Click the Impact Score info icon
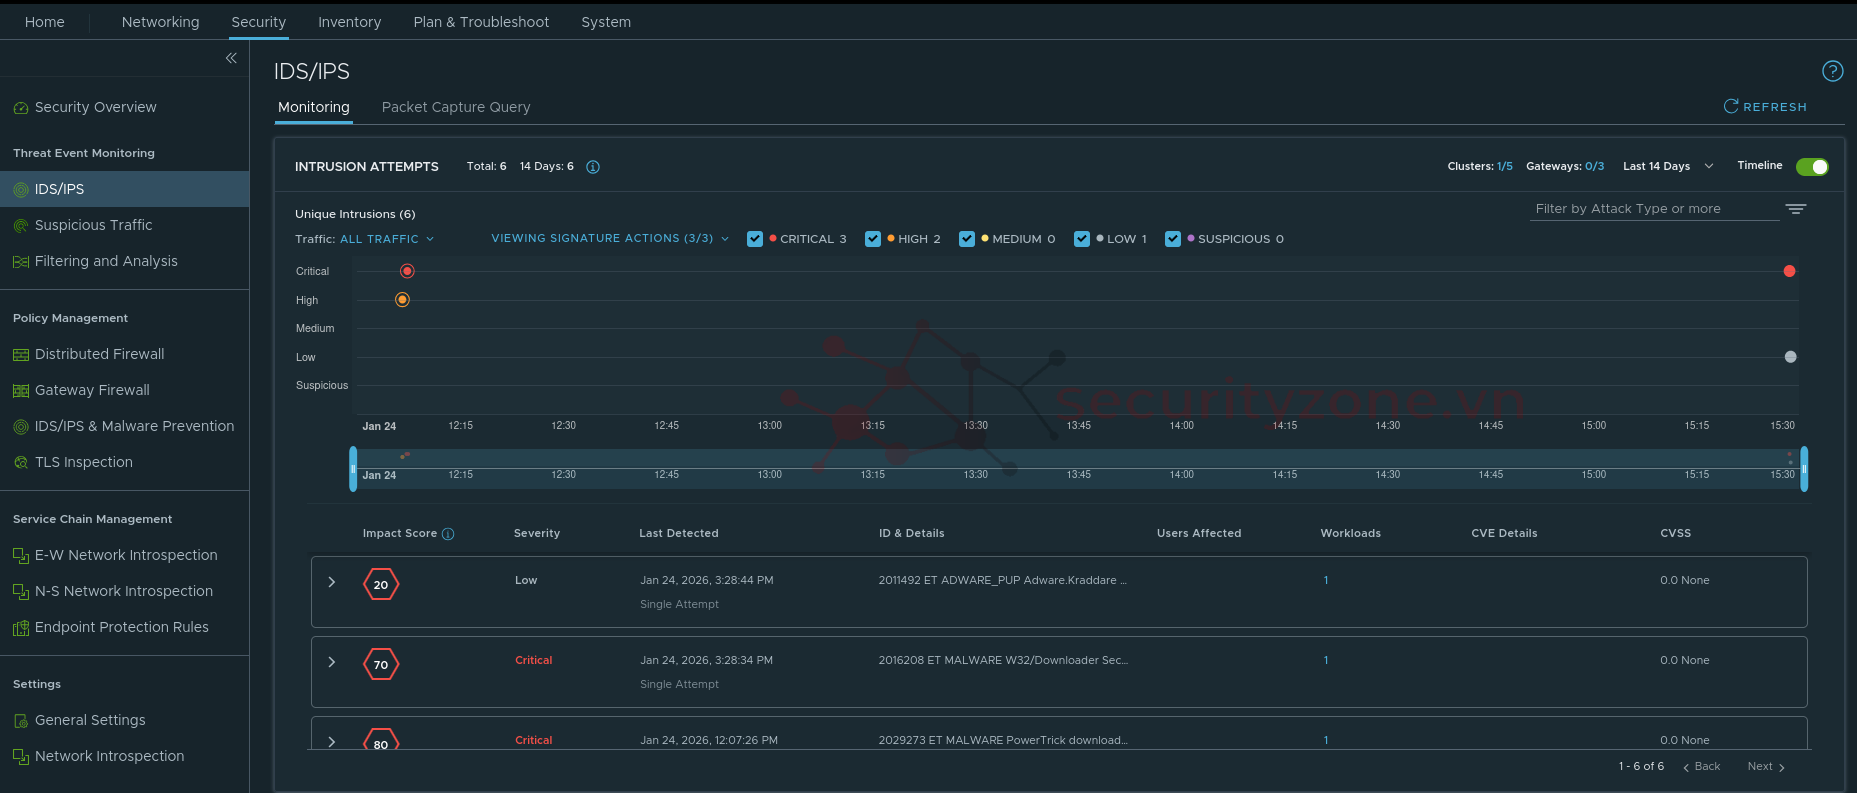The height and width of the screenshot is (793, 1857). (448, 534)
